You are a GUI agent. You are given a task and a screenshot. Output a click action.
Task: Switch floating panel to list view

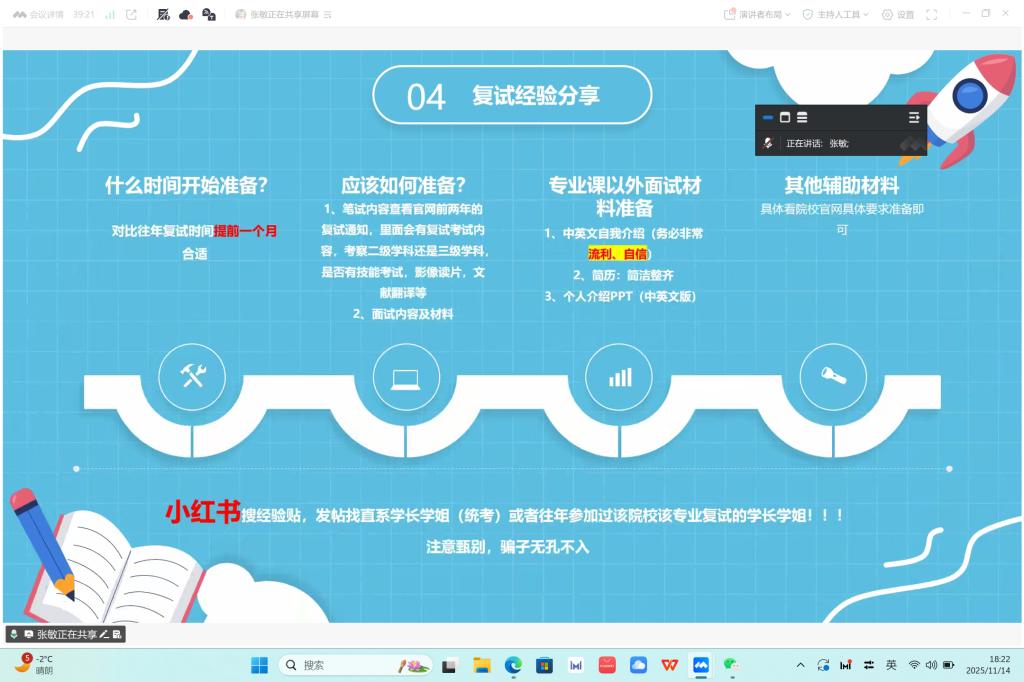coord(802,117)
